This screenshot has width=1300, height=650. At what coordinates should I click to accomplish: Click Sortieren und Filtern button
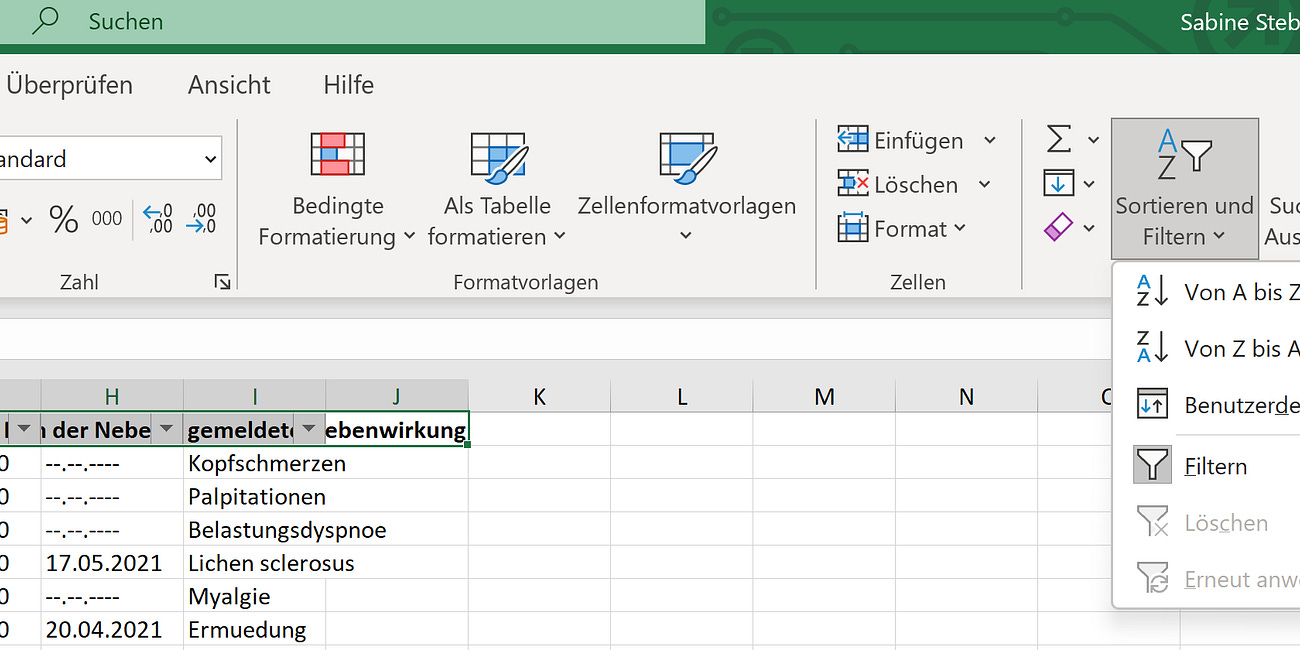click(1185, 189)
